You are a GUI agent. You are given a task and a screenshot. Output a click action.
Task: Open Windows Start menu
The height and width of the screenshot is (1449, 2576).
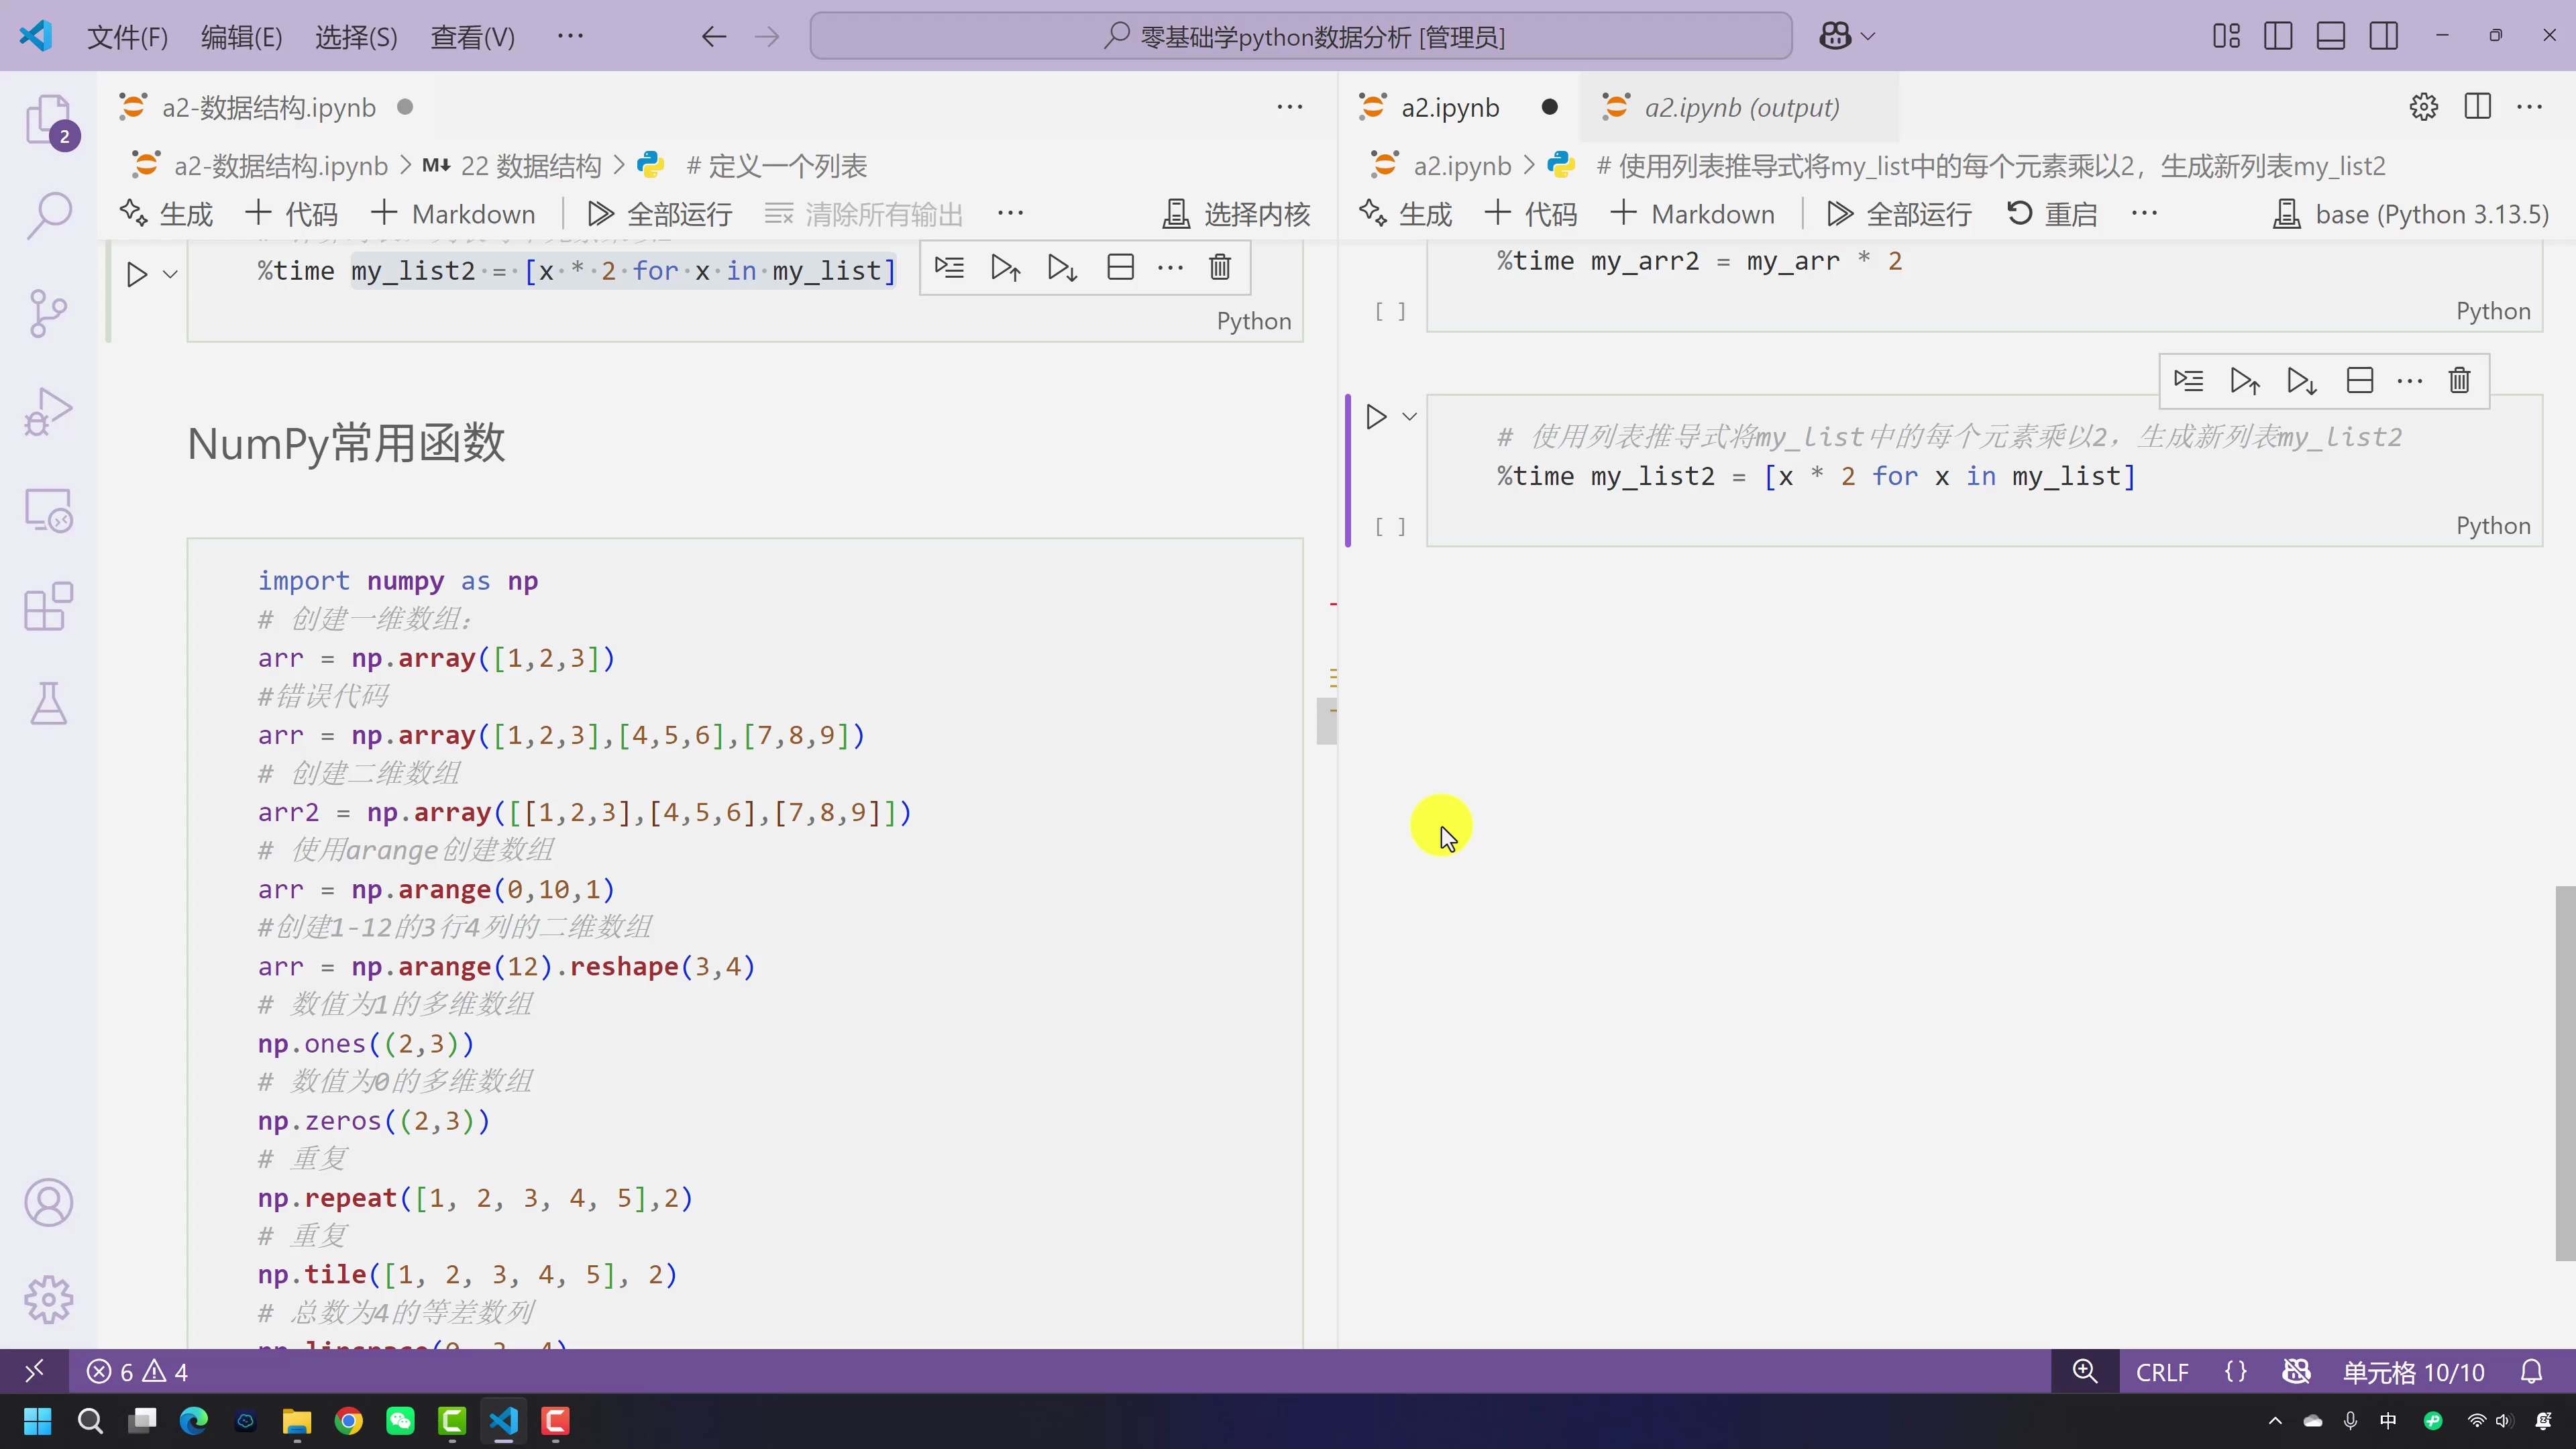(37, 1421)
